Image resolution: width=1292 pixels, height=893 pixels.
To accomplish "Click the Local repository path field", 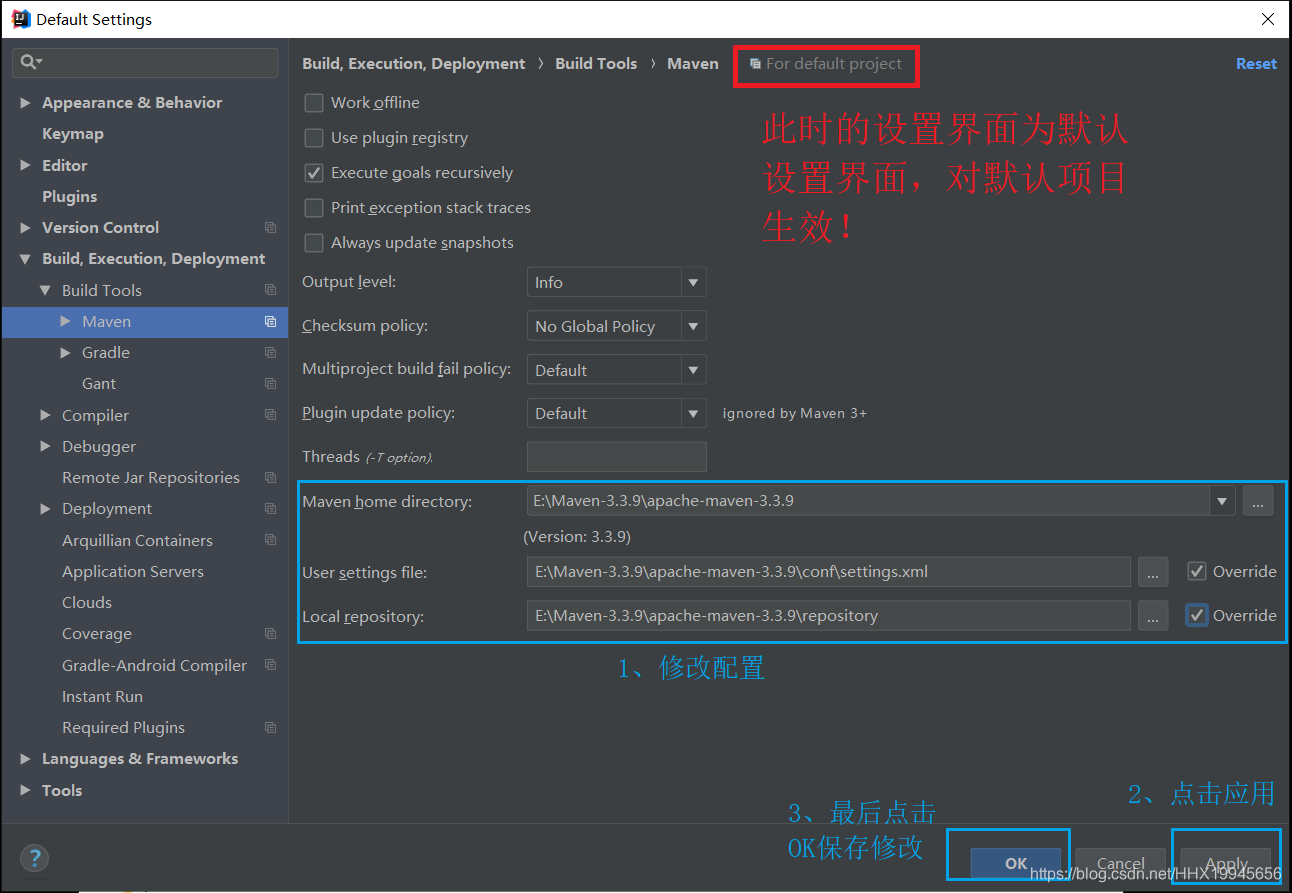I will 828,616.
